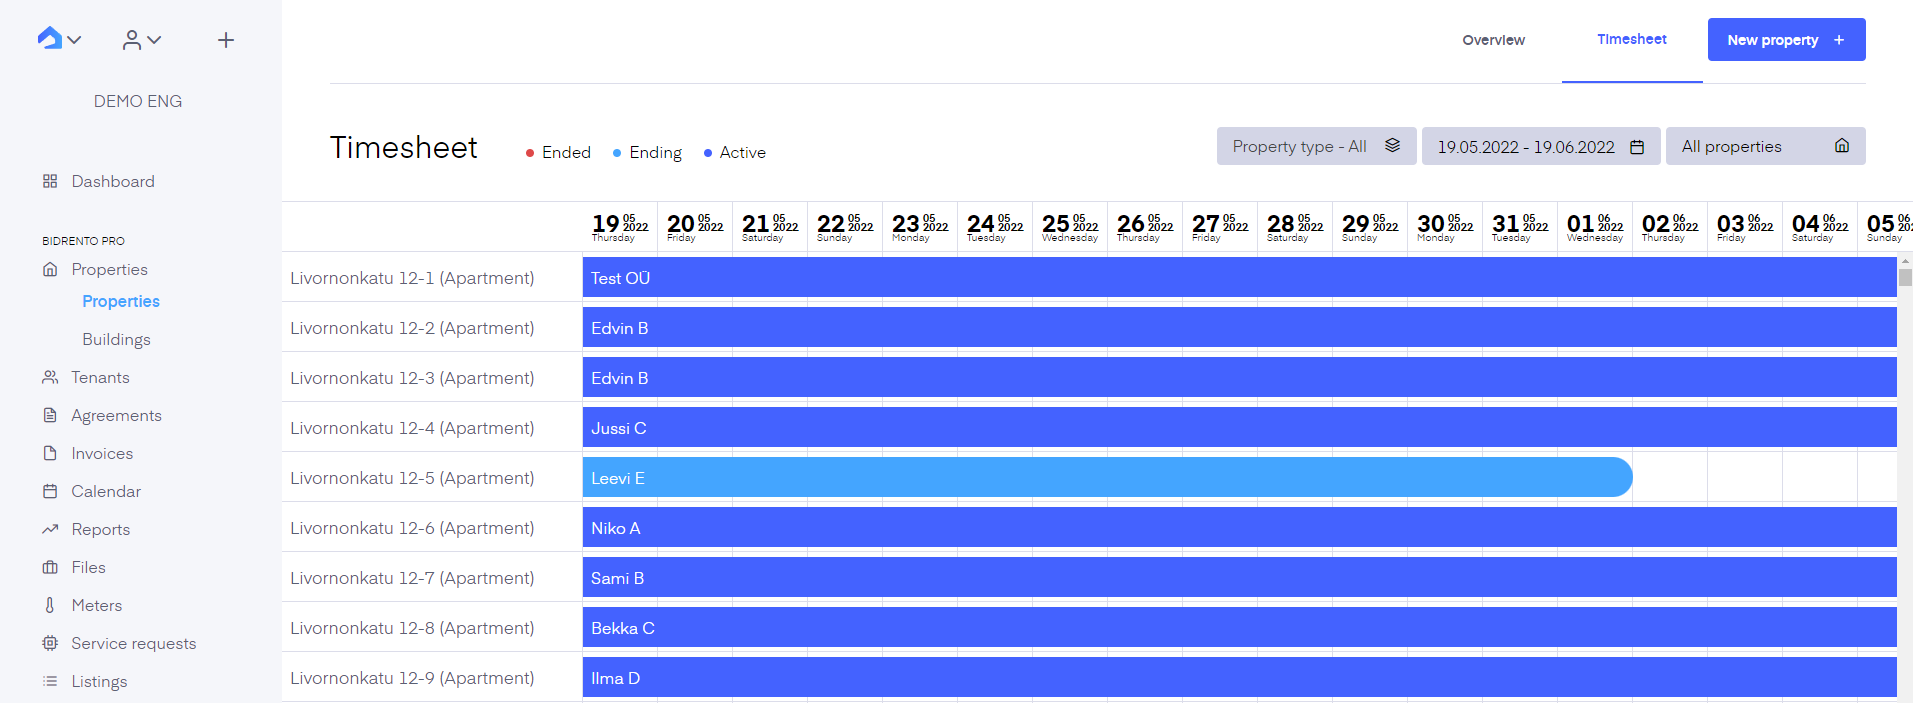The image size is (1913, 703).
Task: Select the Timesheet tab
Action: (1632, 39)
